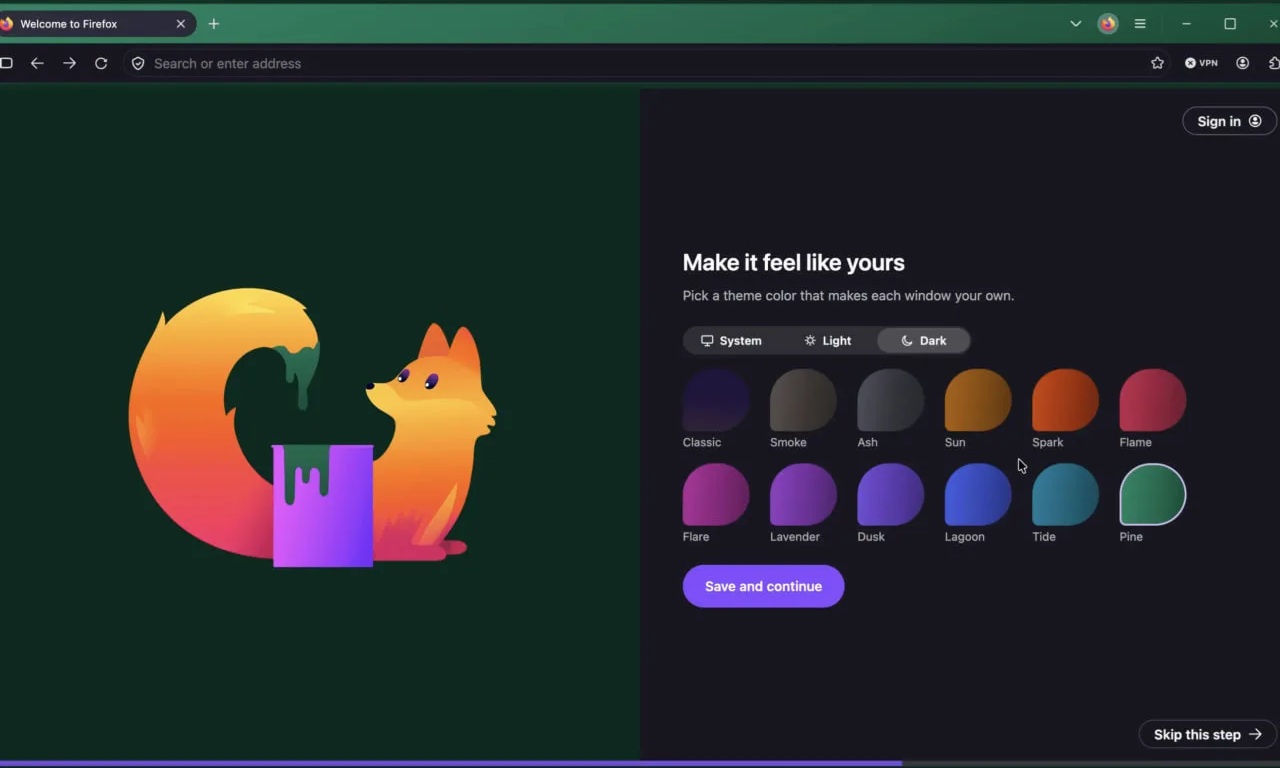Click the Sign in button

coord(1229,121)
